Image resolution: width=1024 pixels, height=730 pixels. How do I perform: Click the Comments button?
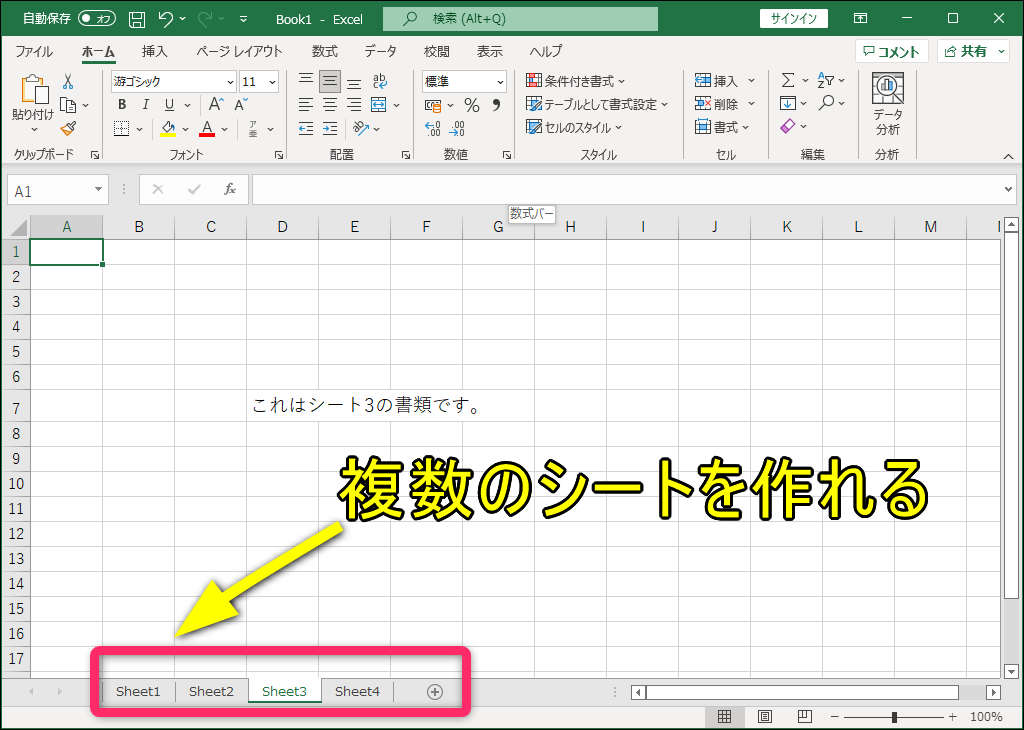click(891, 52)
